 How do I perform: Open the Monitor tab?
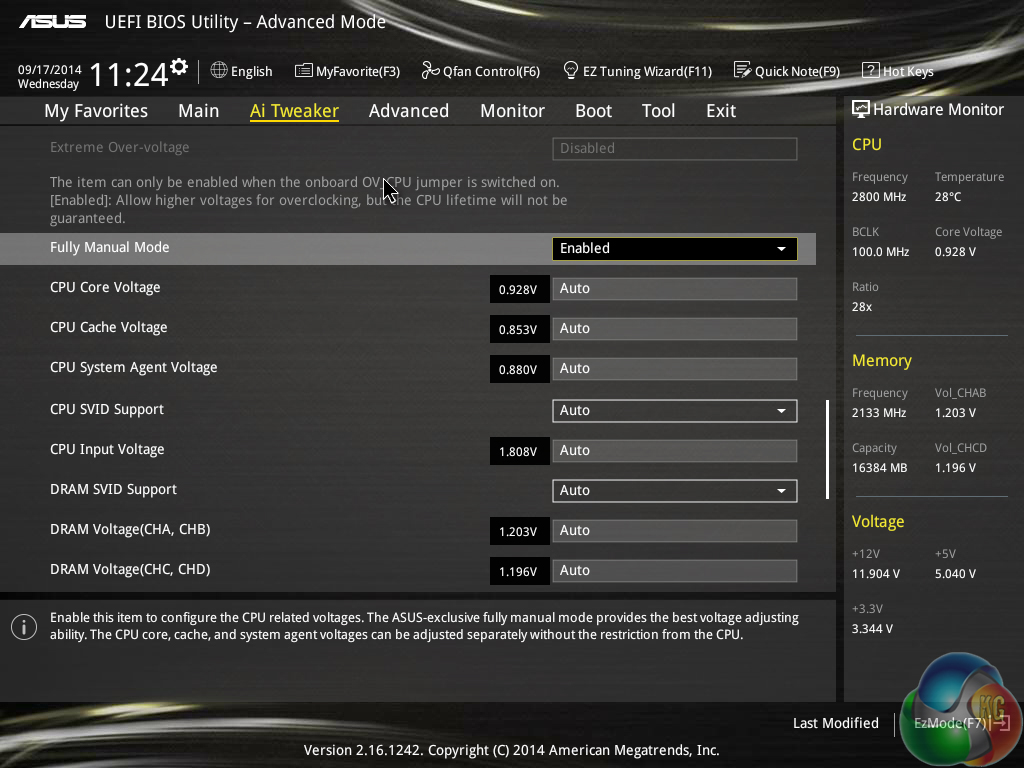(513, 111)
